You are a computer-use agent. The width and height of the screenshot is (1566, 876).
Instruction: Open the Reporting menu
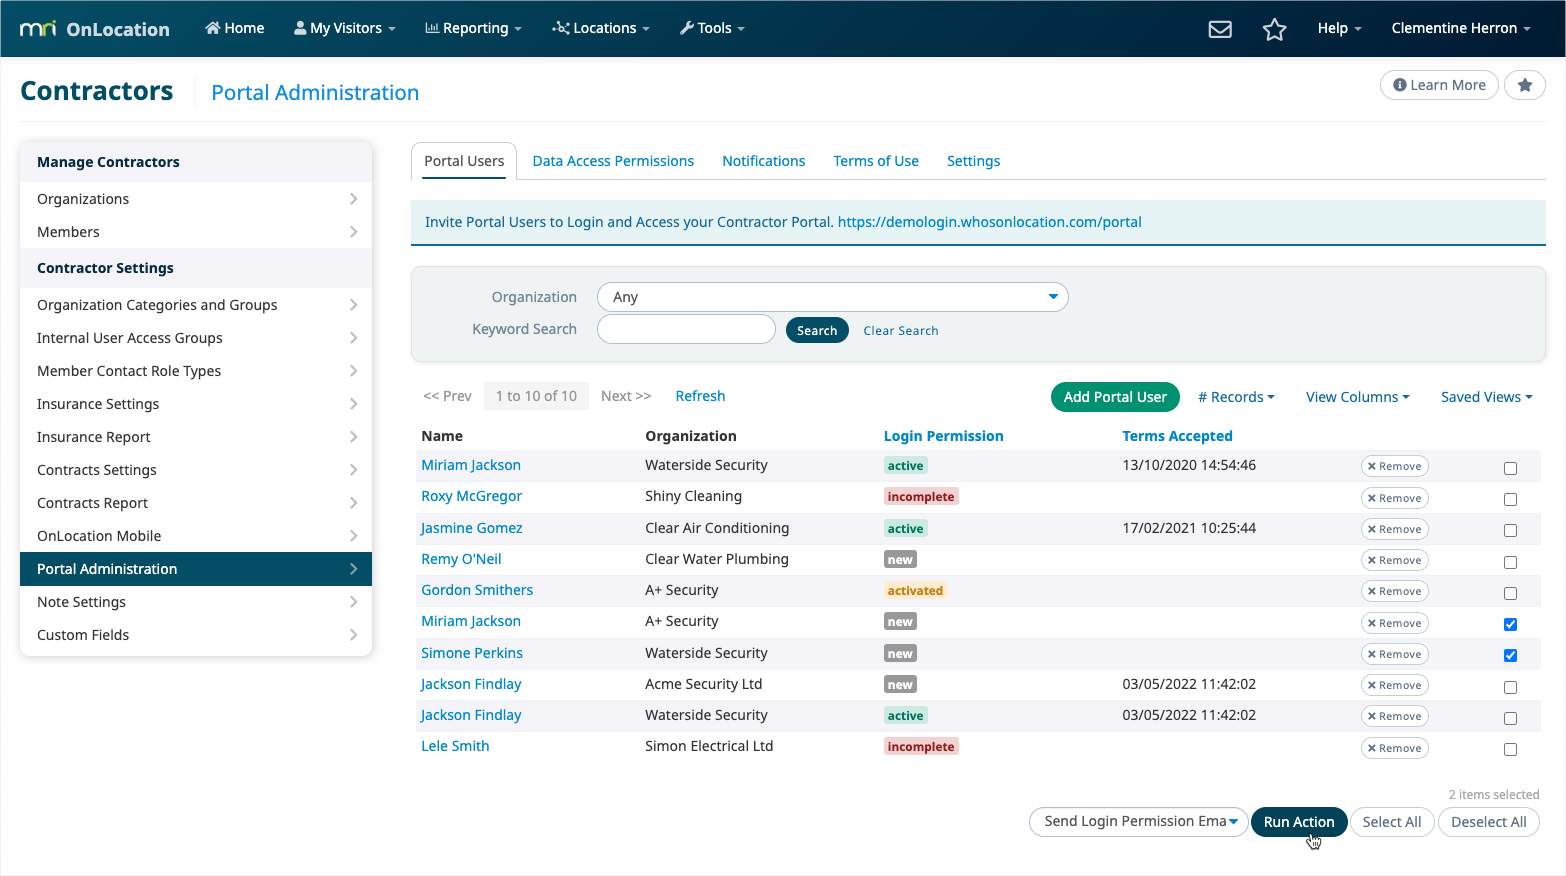click(474, 28)
